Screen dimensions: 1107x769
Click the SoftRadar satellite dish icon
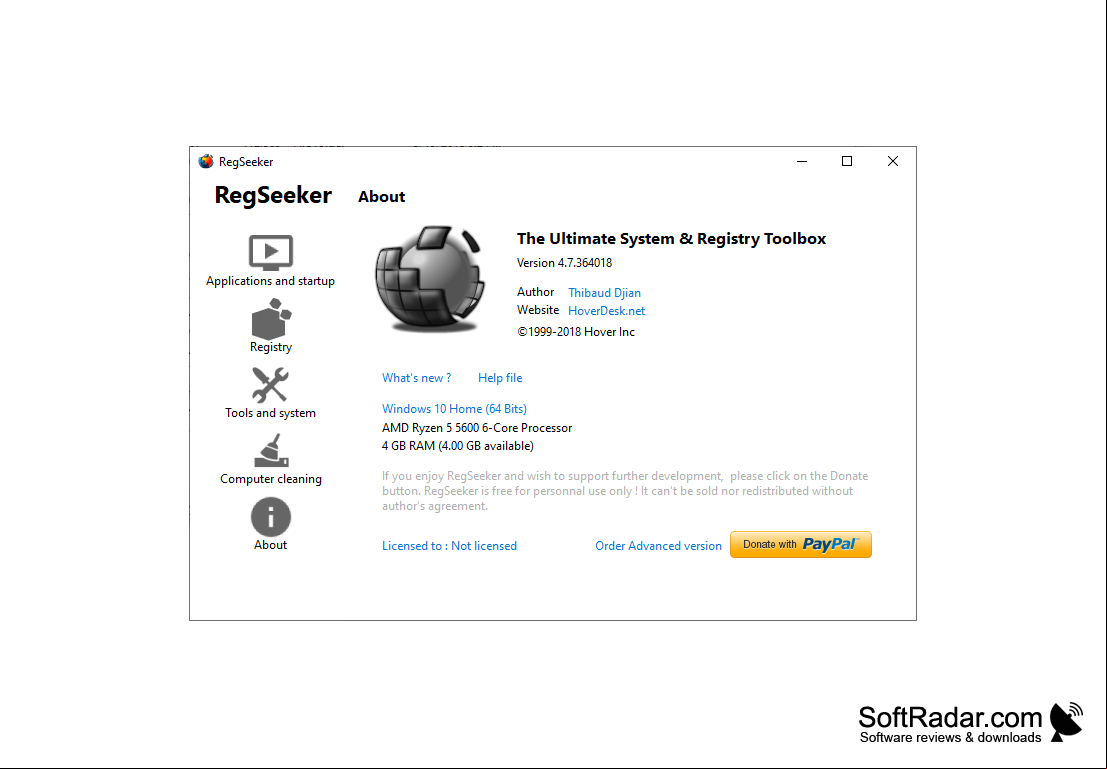tap(1067, 722)
